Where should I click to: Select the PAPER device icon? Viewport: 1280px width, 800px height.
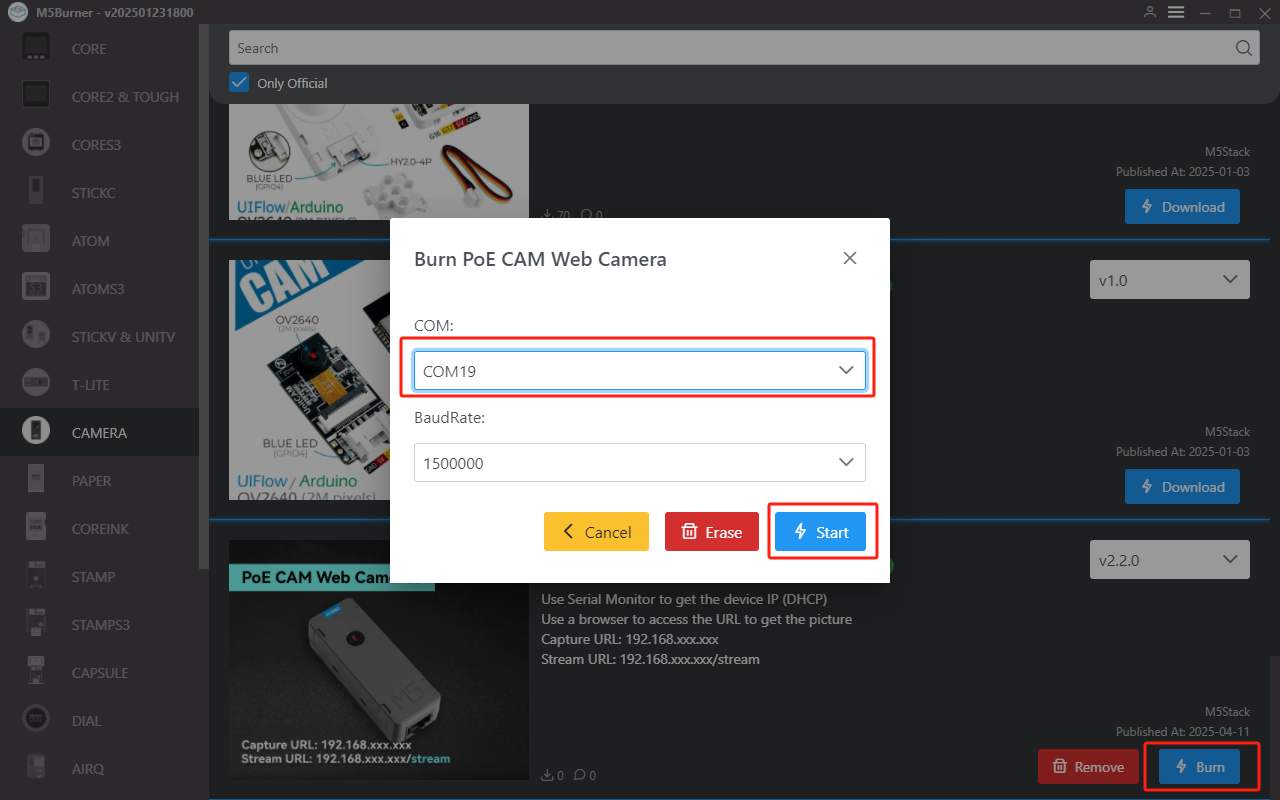36,480
